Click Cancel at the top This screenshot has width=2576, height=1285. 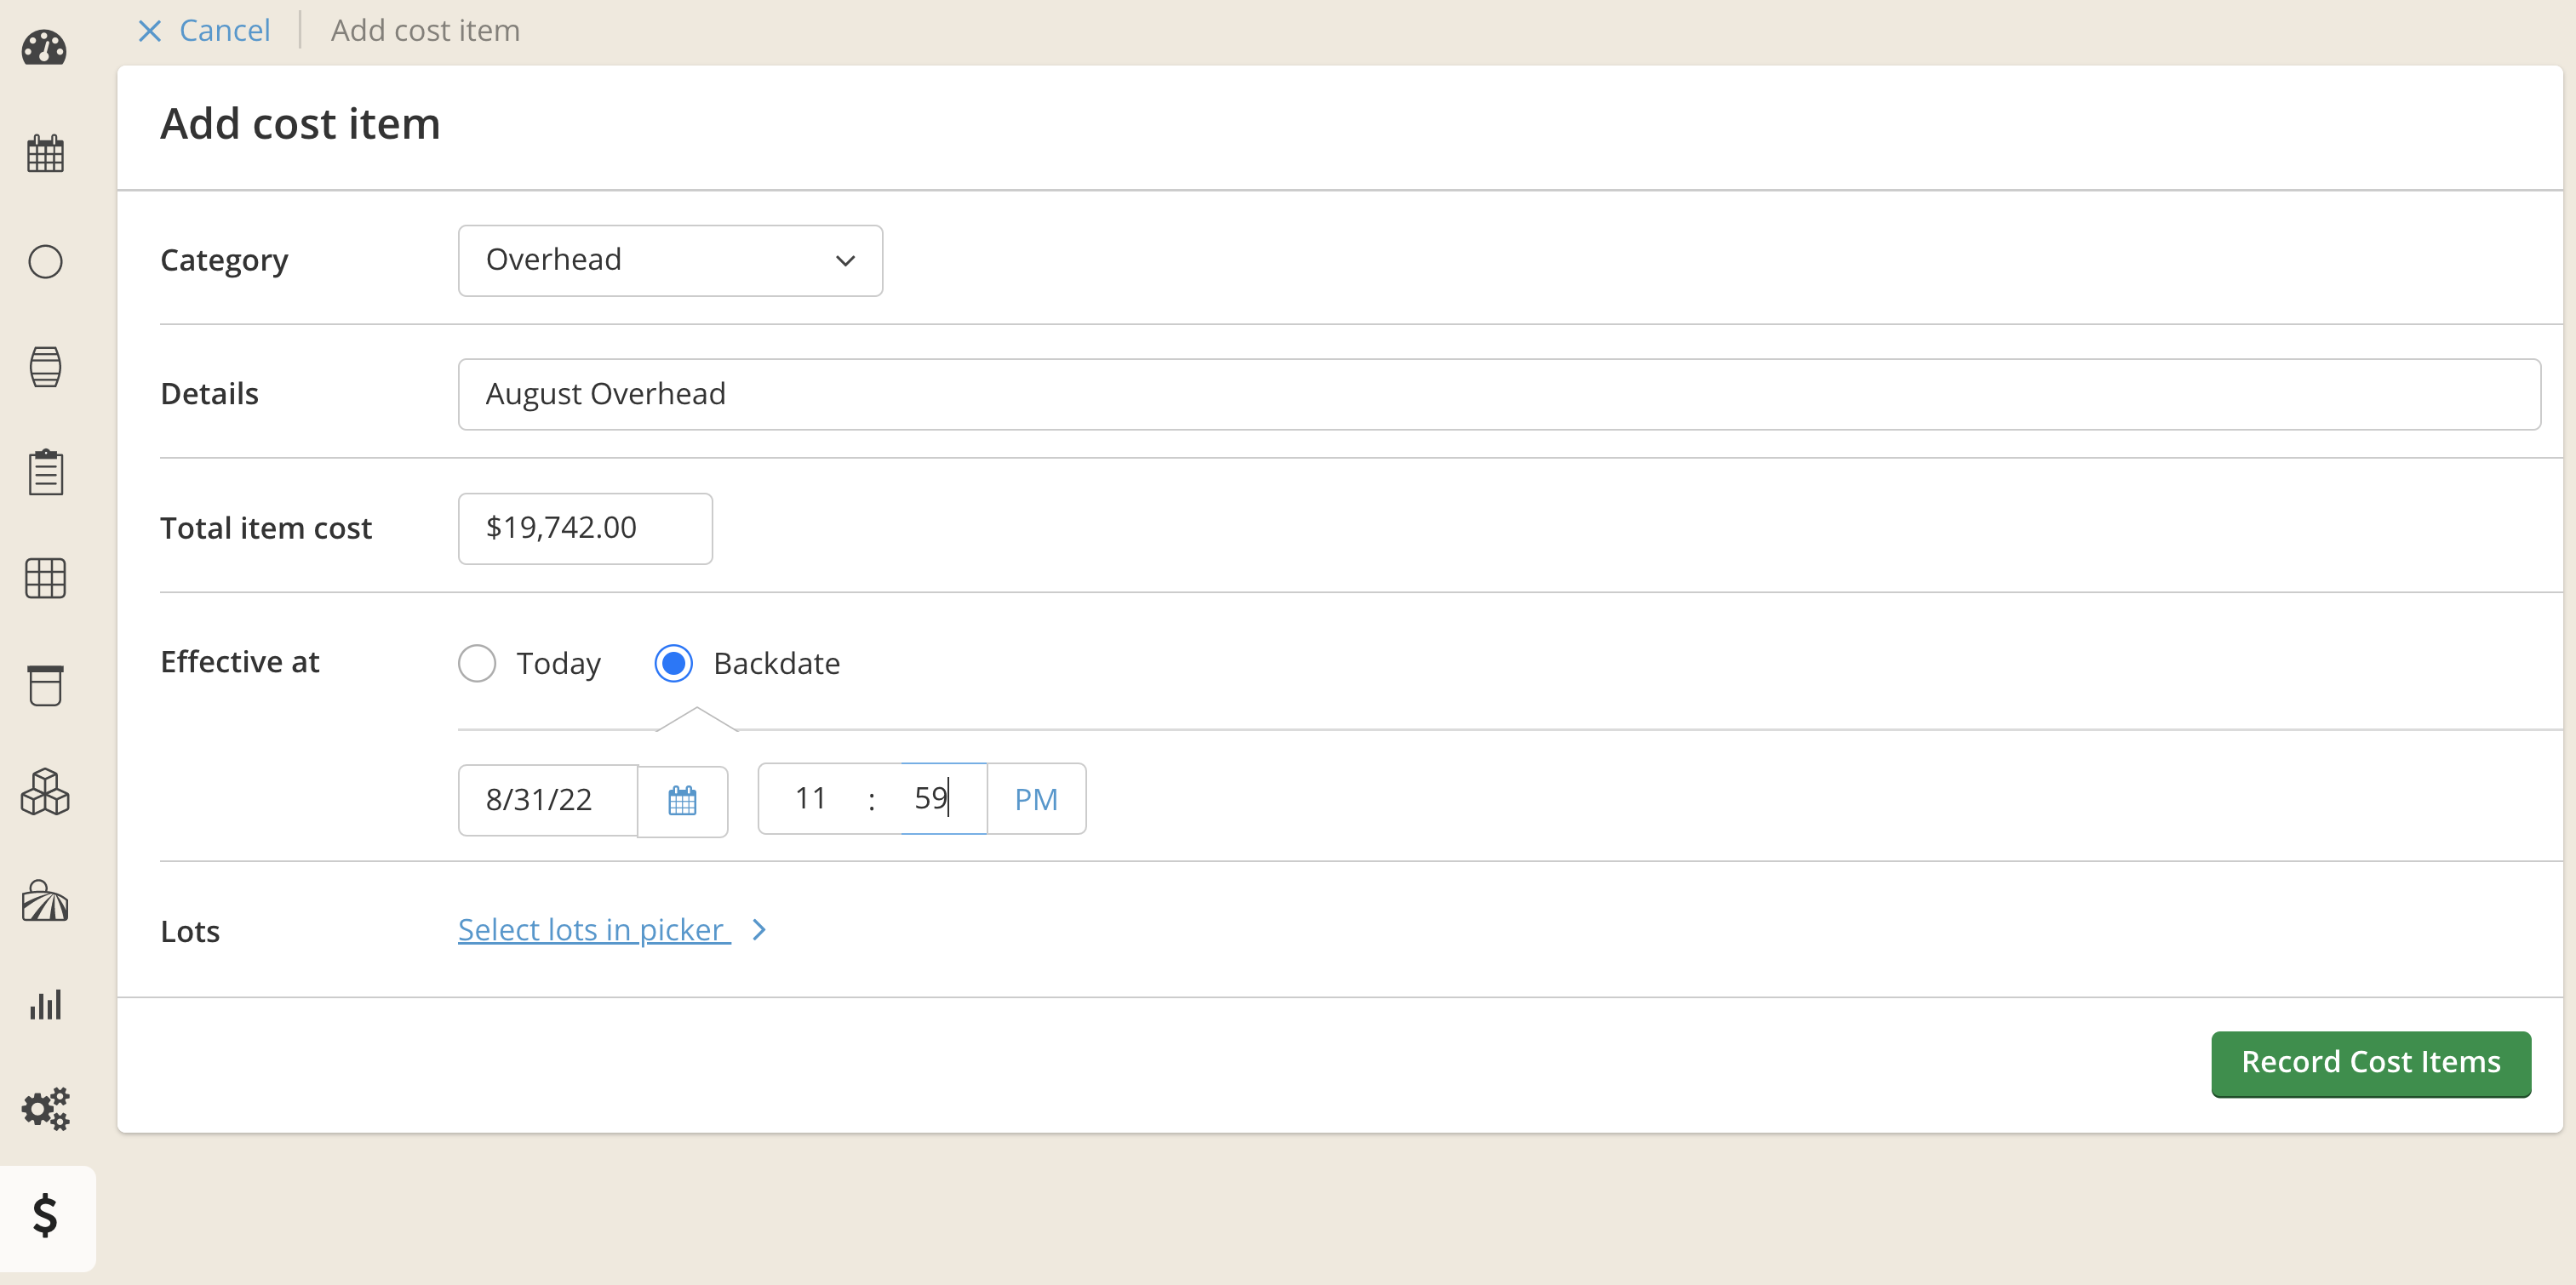coord(205,30)
